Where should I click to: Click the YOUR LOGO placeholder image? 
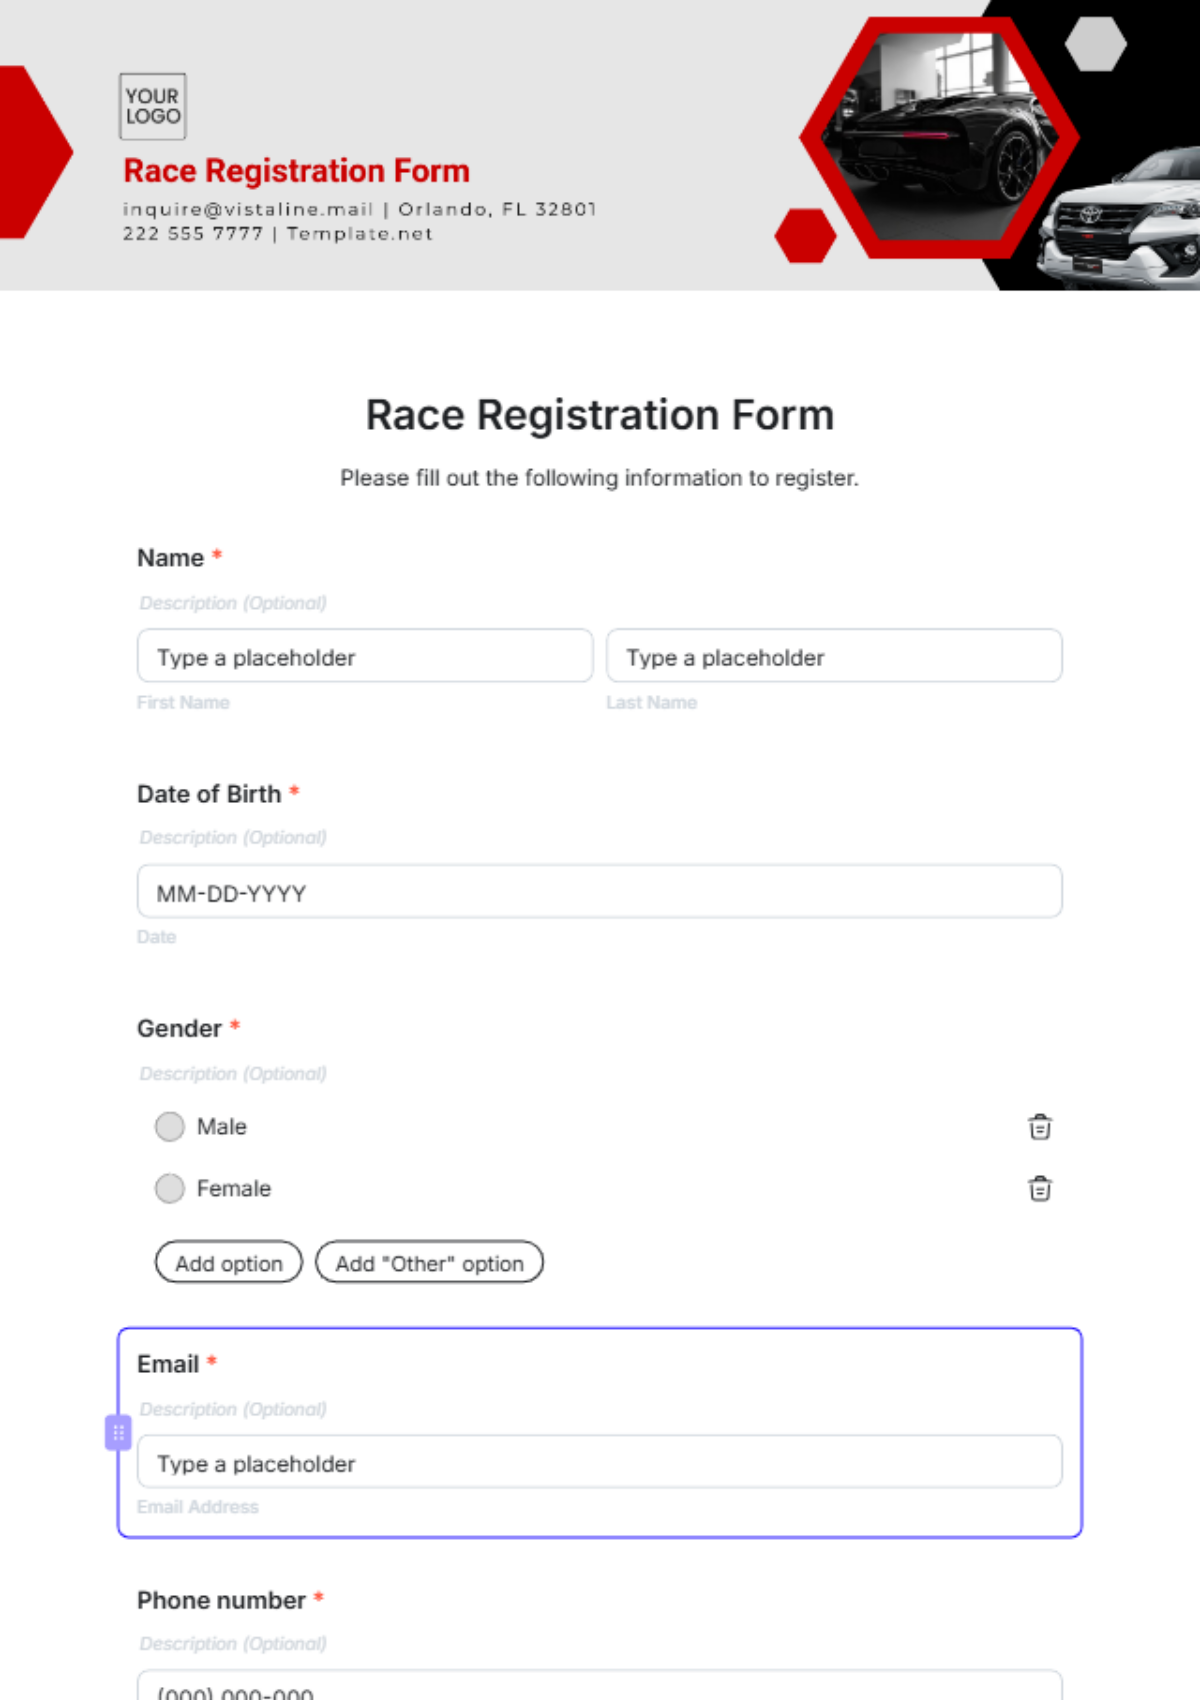click(151, 104)
